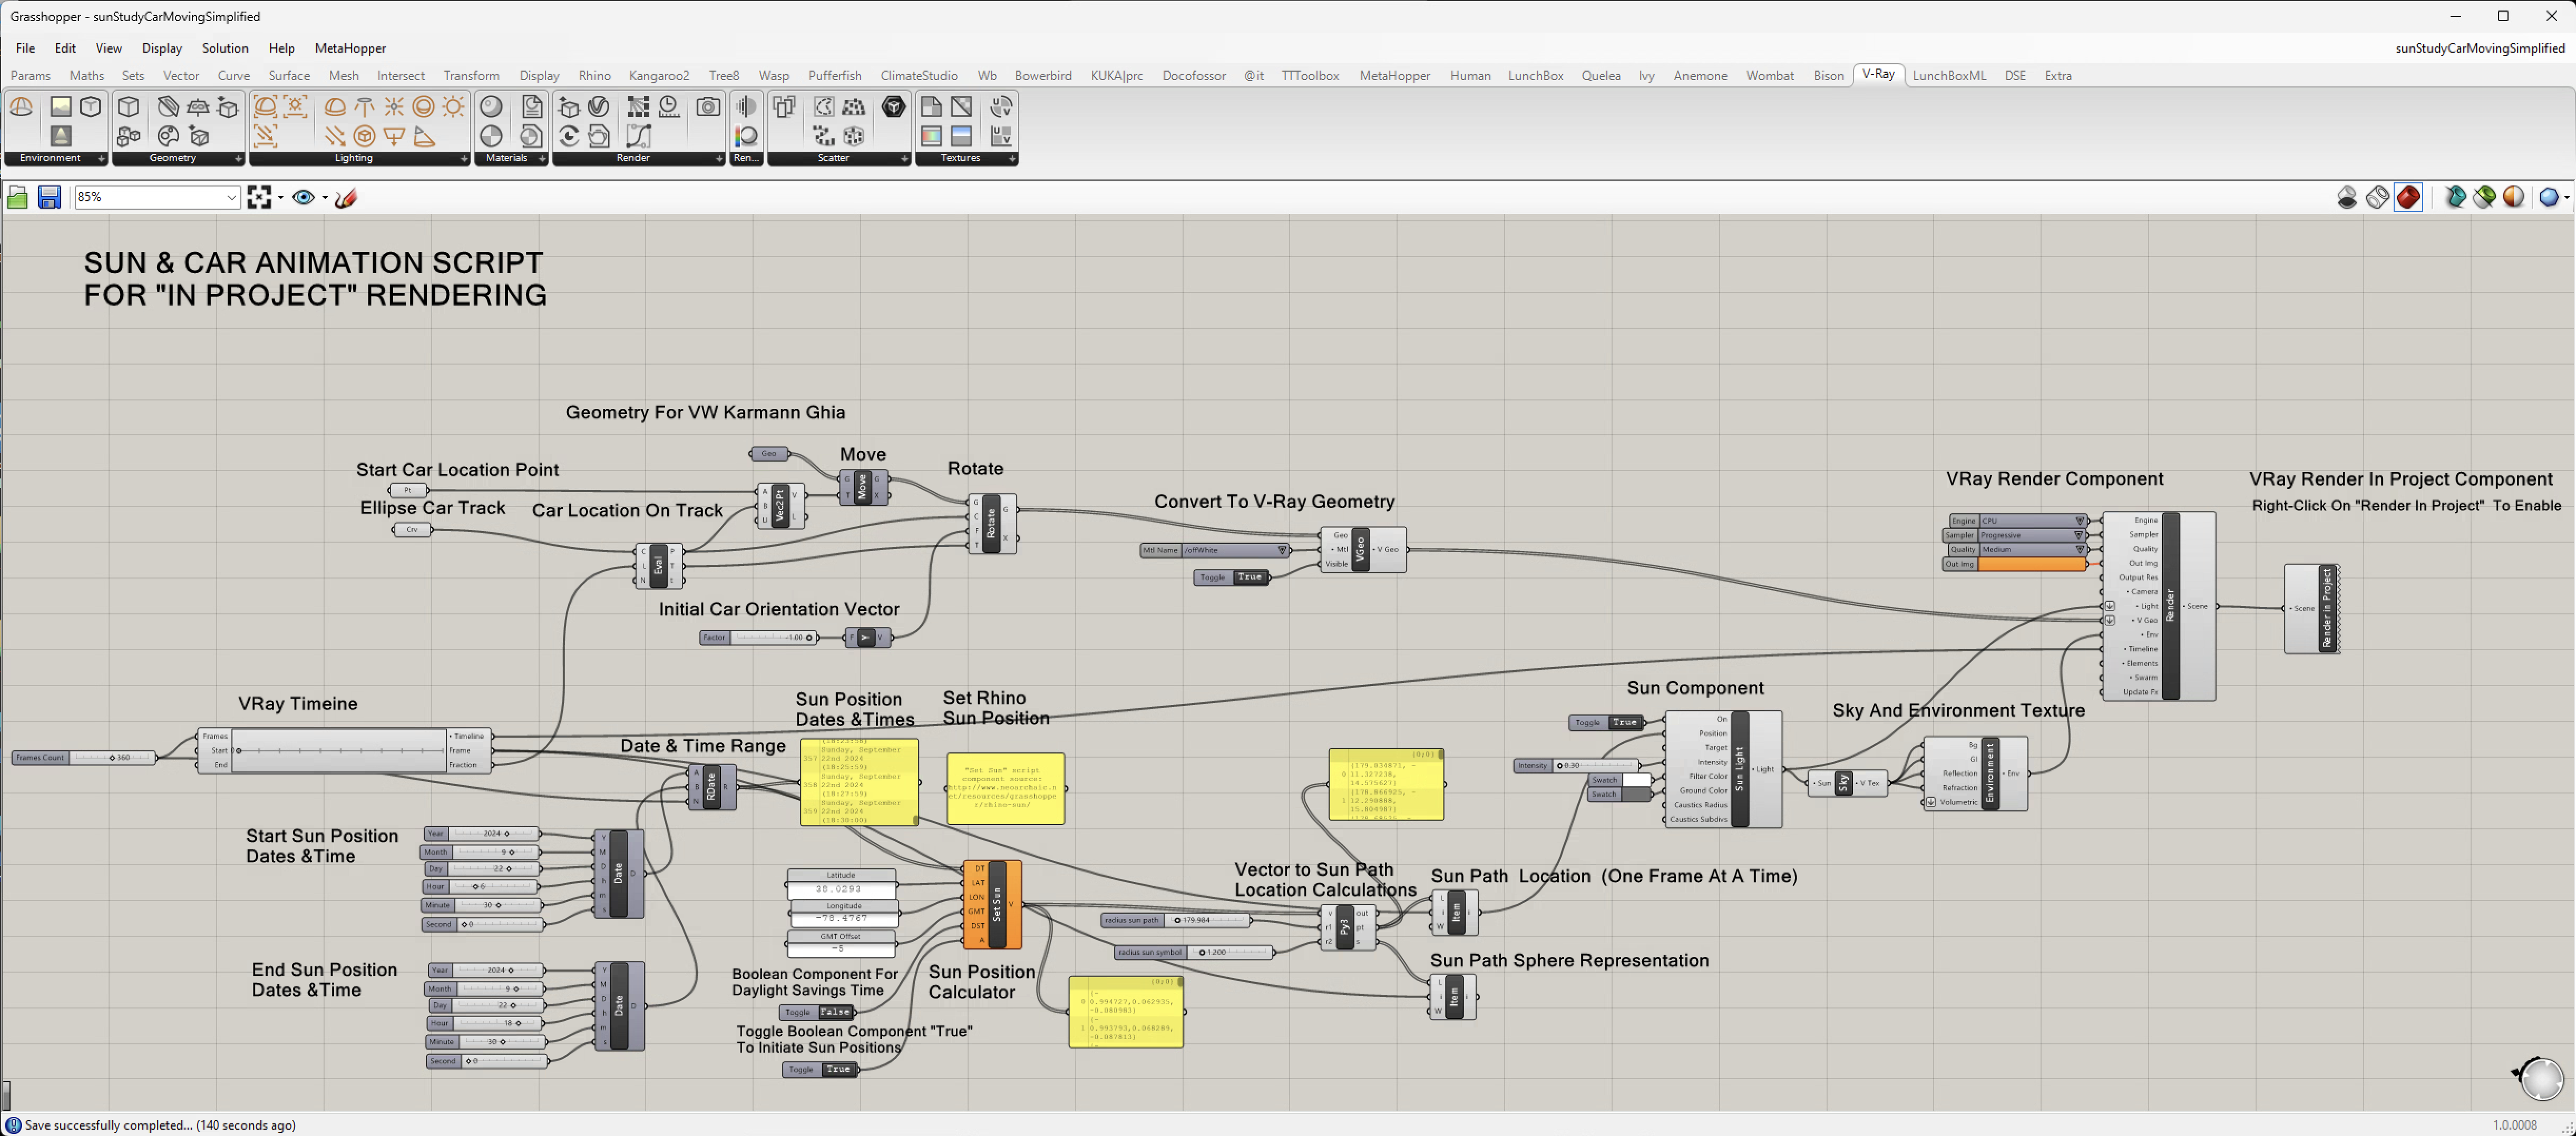Select the V-Ray camera icon in the Render panel
Image resolution: width=2576 pixels, height=1136 pixels.
pyautogui.click(x=708, y=107)
